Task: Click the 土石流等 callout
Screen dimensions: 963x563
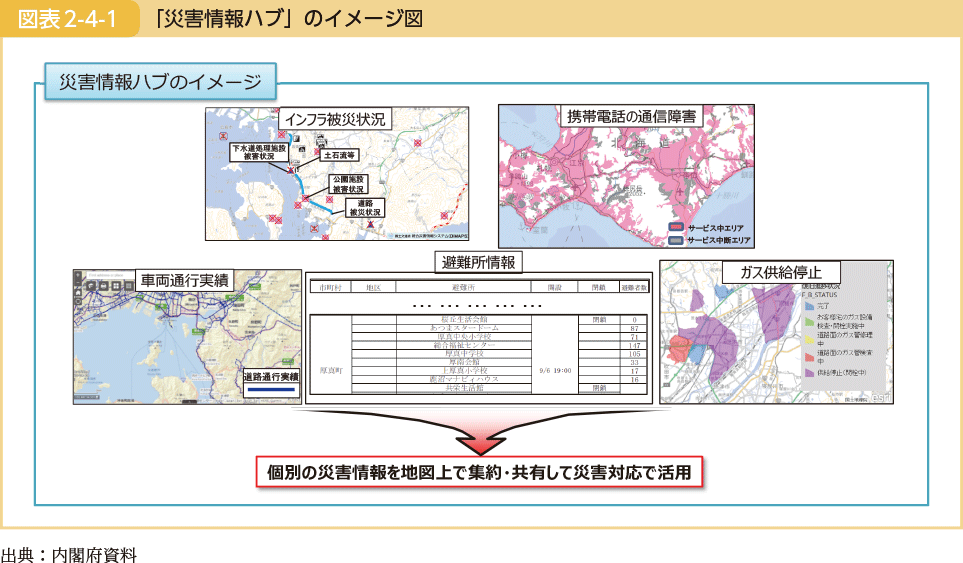Action: pyautogui.click(x=340, y=155)
